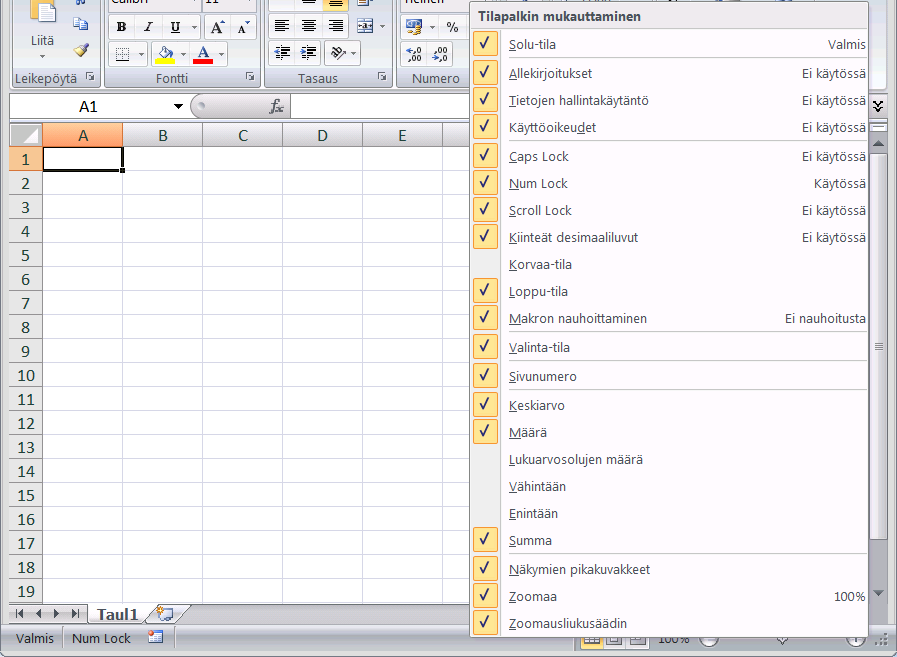Click the select all cells corner
The image size is (897, 657).
coord(26,135)
